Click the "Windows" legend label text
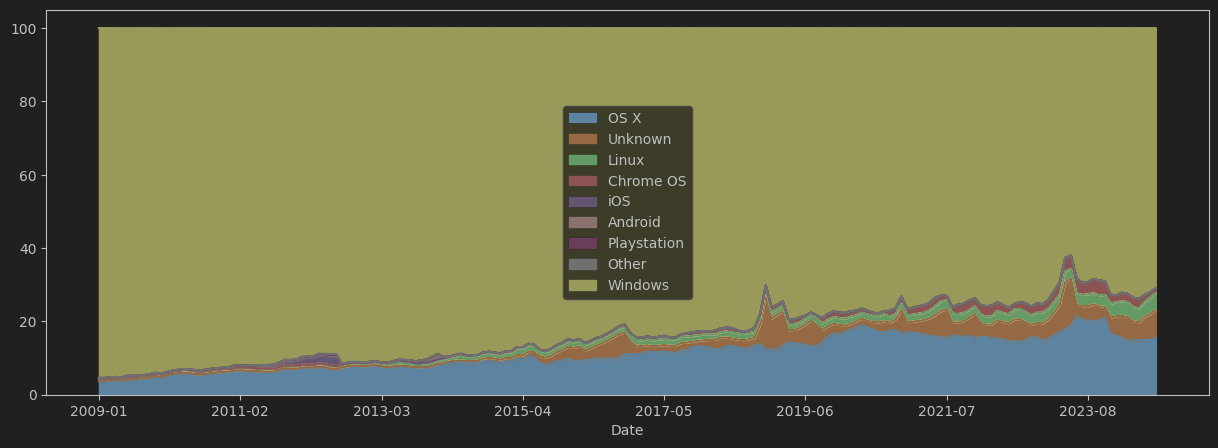Viewport: 1218px width, 448px height. click(x=638, y=286)
